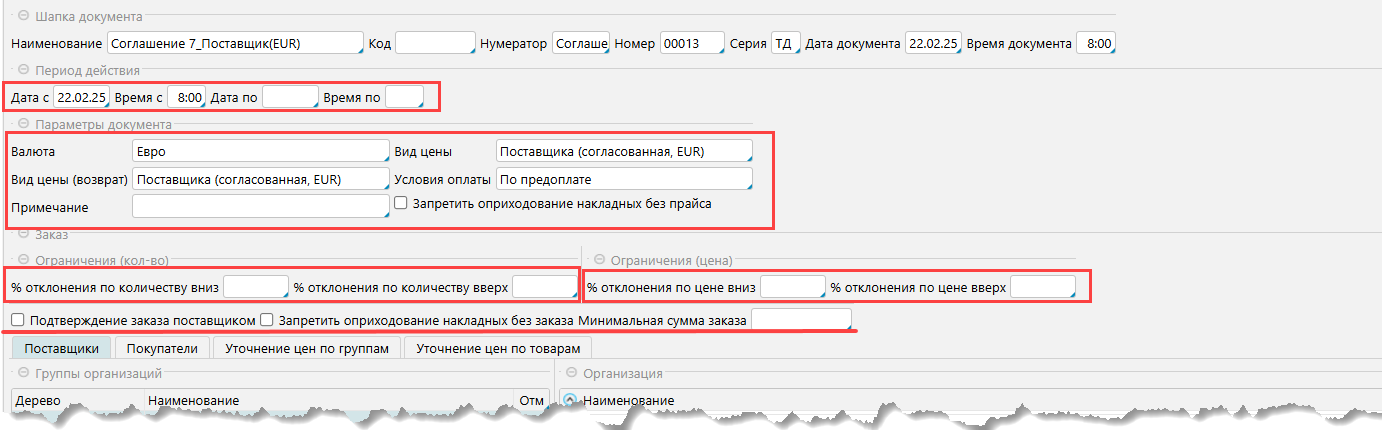Switch to the Покупатели tab
This screenshot has height=430, width=1382.
click(162, 348)
